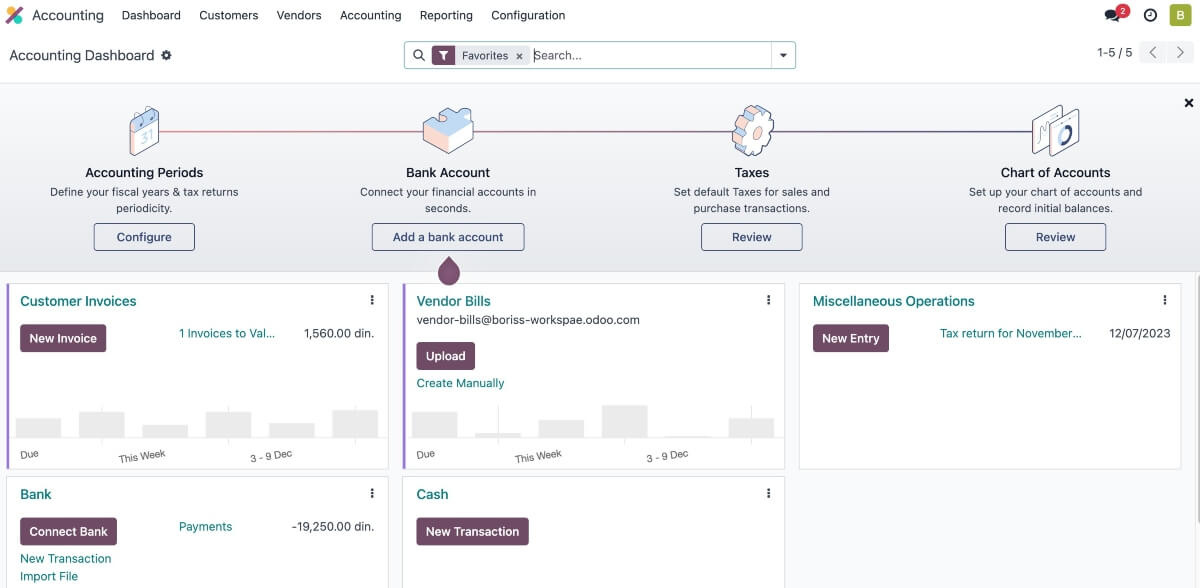Click the 1-5 / 5 pager counter

point(1114,53)
